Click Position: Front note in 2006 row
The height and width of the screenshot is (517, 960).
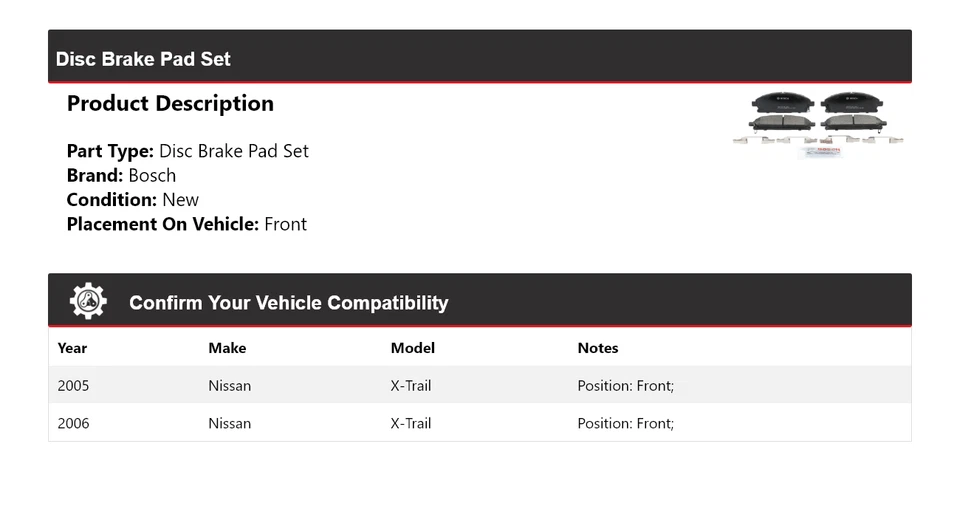pyautogui.click(x=626, y=423)
